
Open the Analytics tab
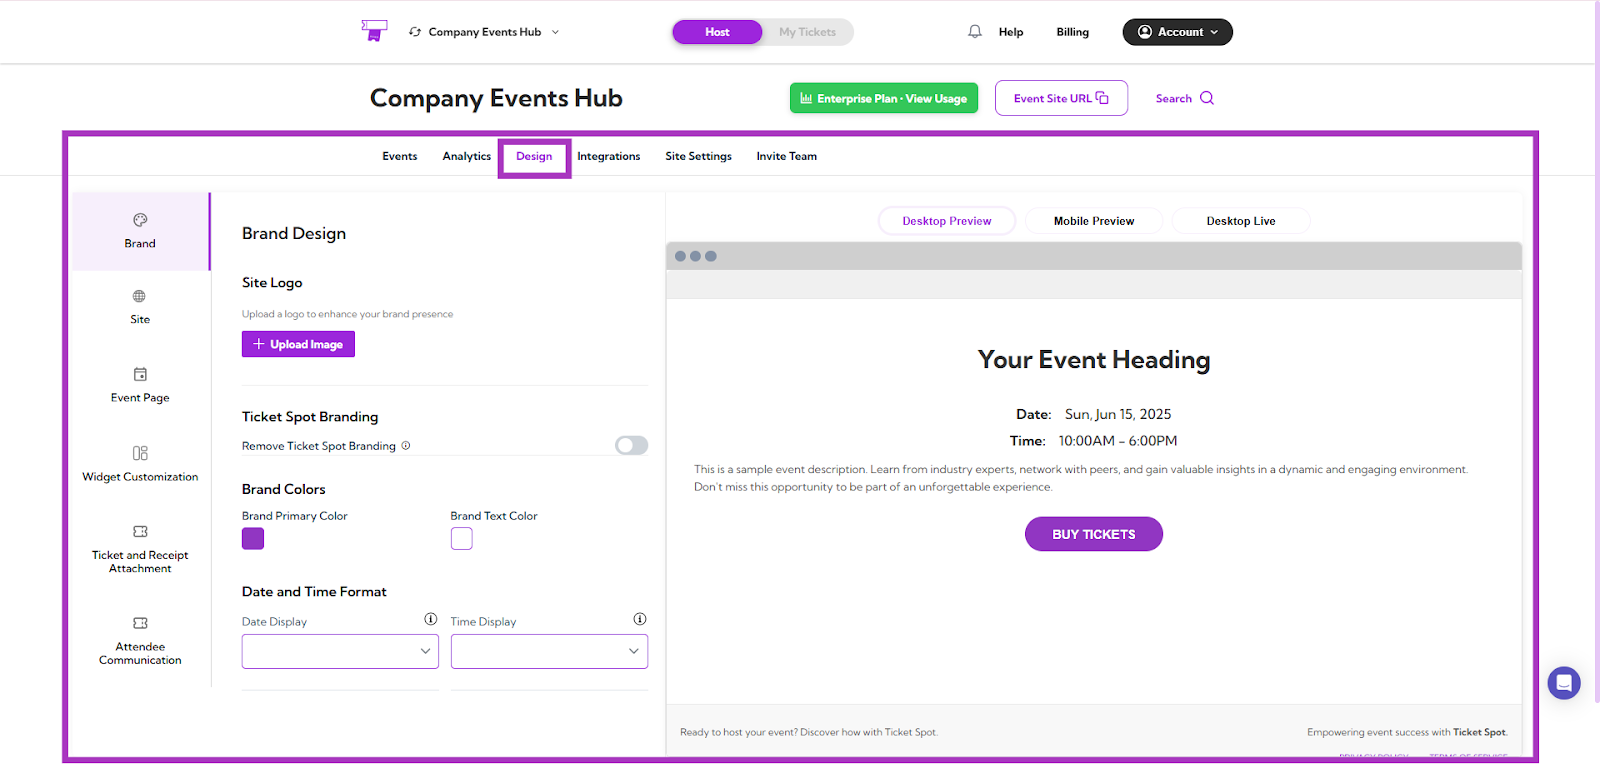[x=467, y=156]
